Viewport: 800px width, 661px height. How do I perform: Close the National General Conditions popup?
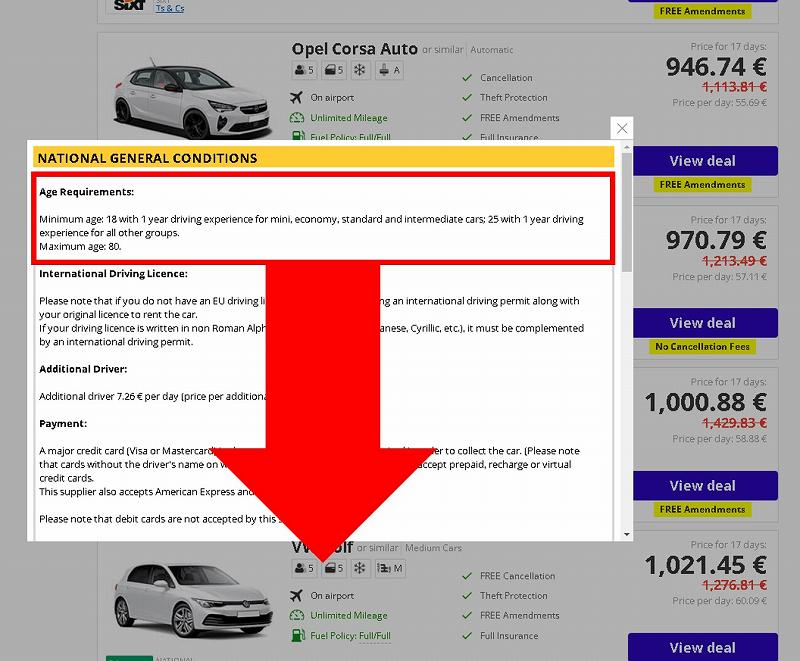point(621,128)
